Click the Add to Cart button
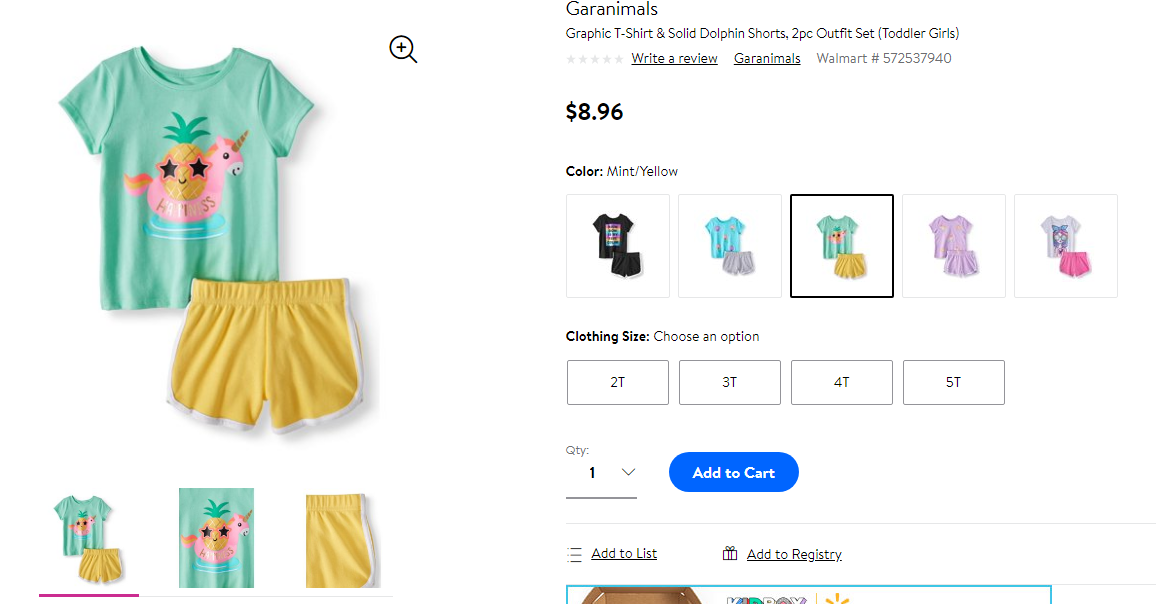 (x=734, y=472)
